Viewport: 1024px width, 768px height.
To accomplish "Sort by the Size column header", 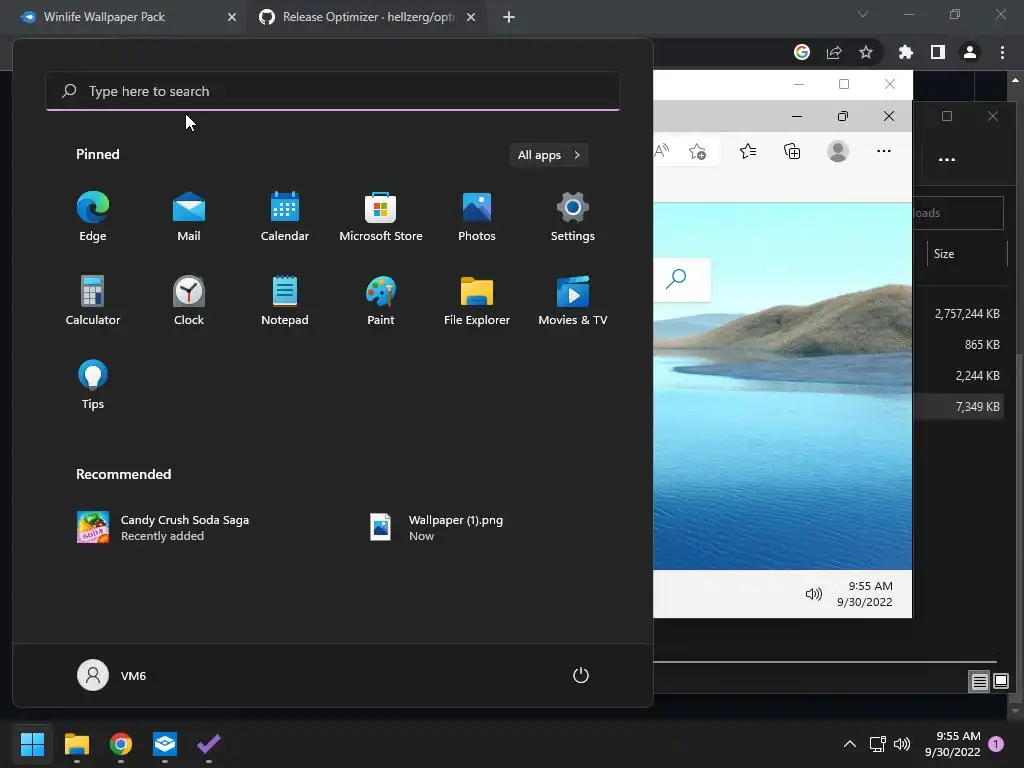I will pyautogui.click(x=967, y=254).
